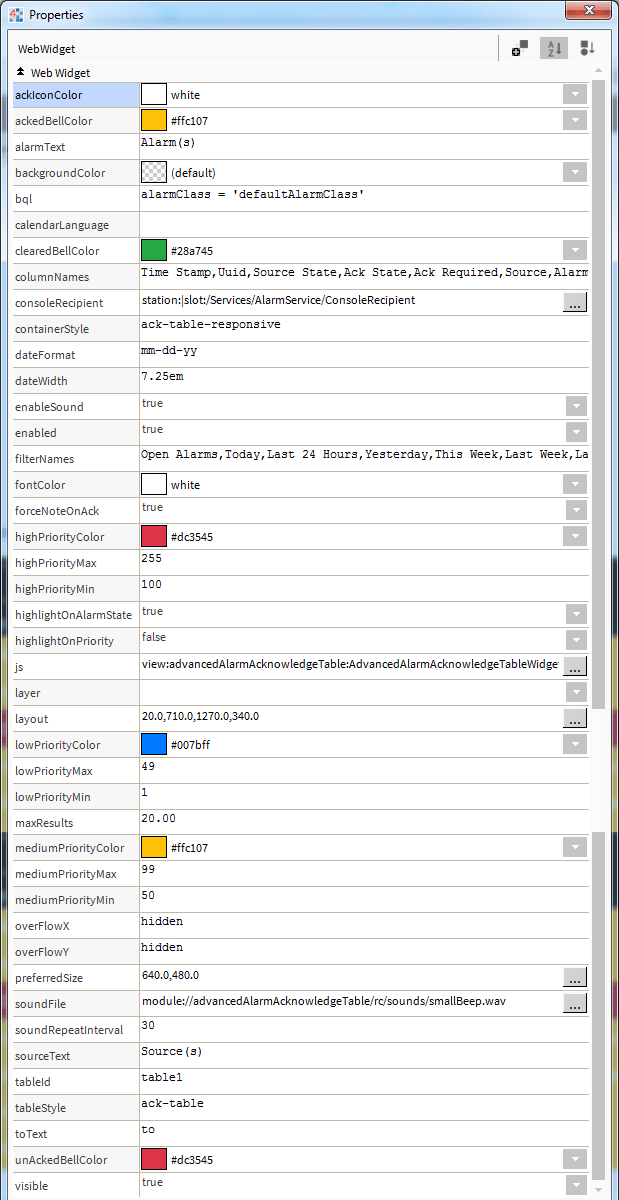Toggle alphabetical A-Z sort icon
Image resolution: width=619 pixels, height=1200 pixels.
(x=554, y=49)
